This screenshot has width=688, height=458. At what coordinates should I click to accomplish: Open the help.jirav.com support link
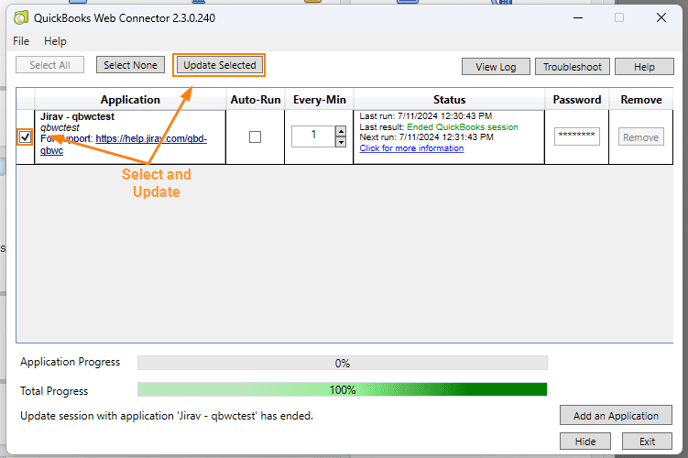[x=151, y=139]
